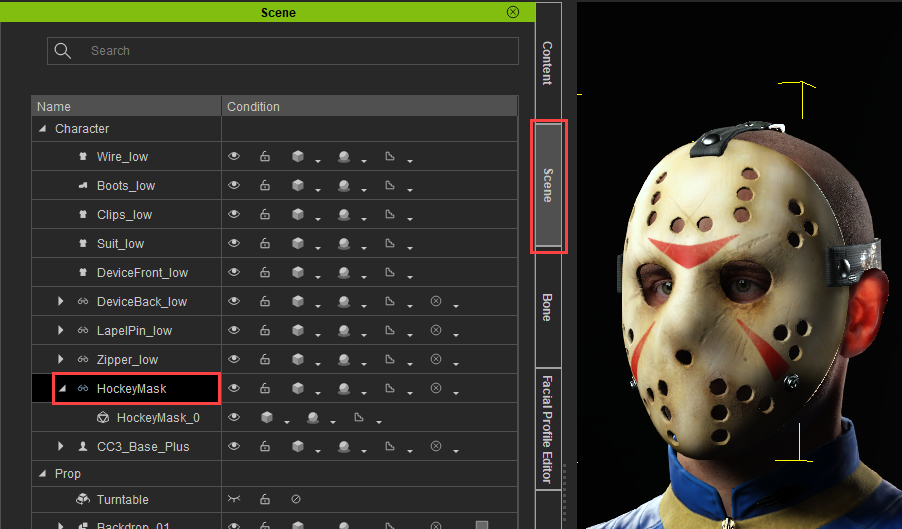Click the lock icon for Wire_low
The image size is (902, 529).
pos(265,157)
